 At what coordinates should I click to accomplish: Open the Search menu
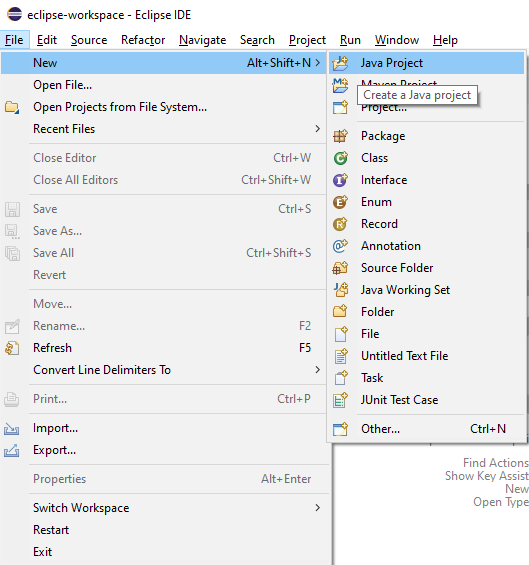tap(257, 40)
